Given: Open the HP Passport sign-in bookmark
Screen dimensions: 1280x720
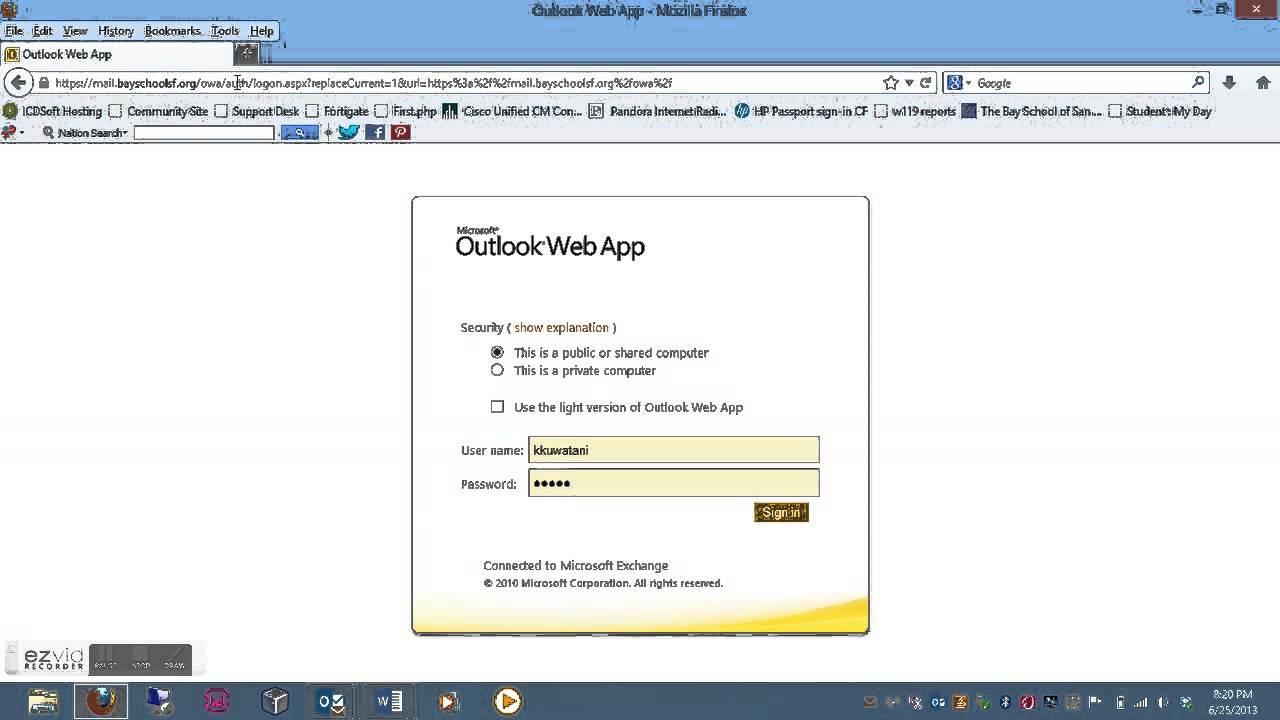Looking at the screenshot, I should [x=801, y=111].
